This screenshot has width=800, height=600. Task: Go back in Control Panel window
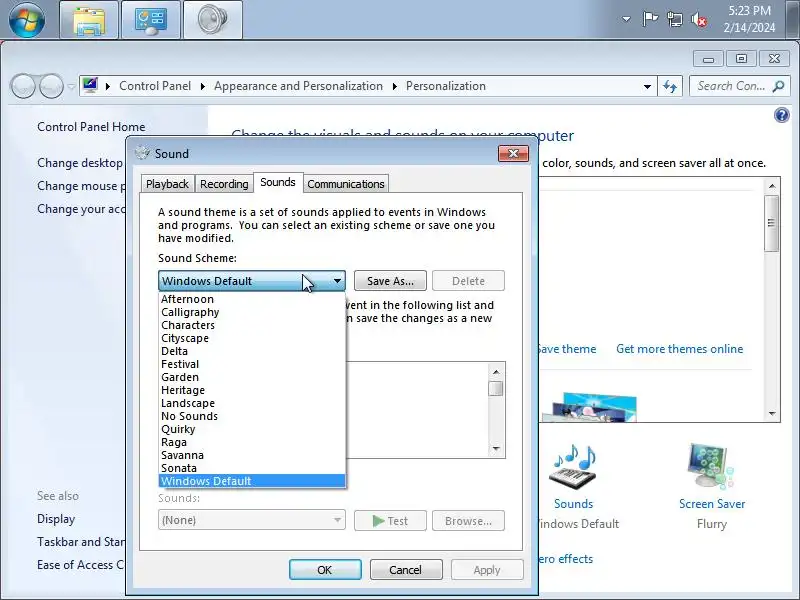23,86
